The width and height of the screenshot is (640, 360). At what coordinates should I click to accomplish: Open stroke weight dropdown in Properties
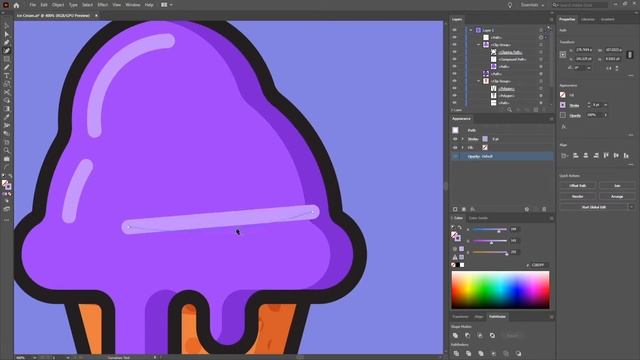[x=605, y=105]
